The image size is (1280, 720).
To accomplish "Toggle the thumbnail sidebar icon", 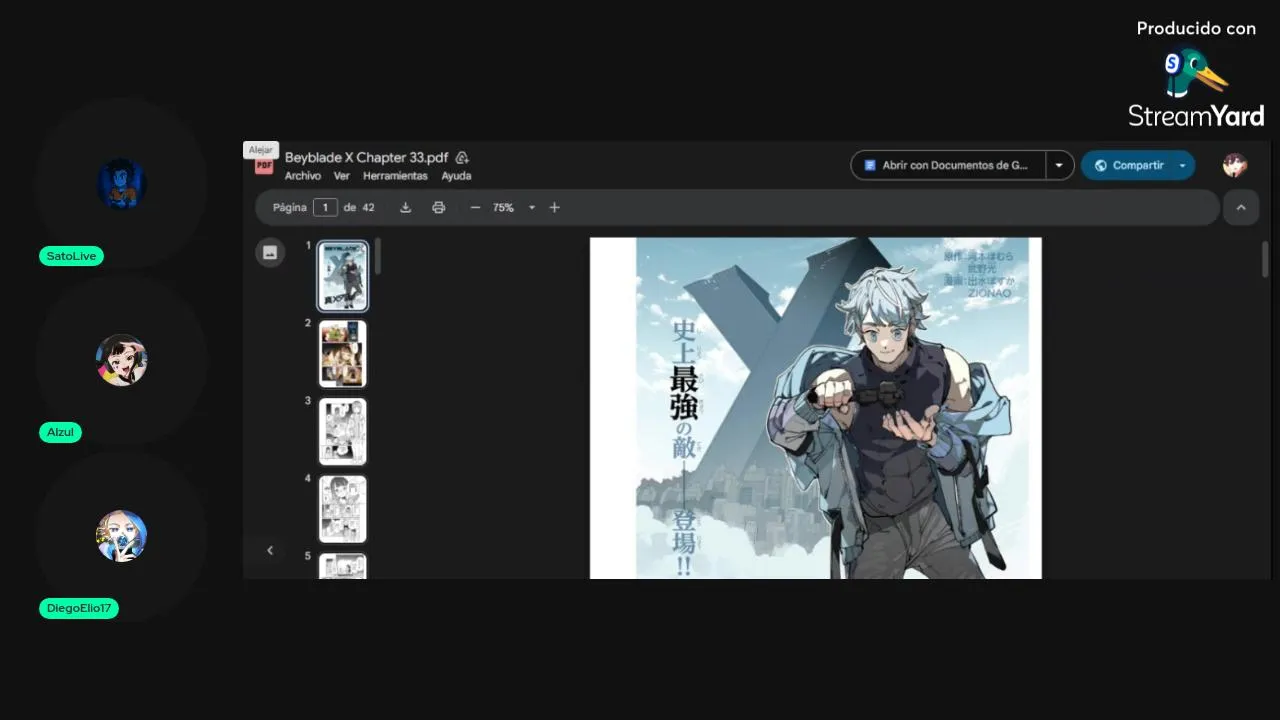I will point(269,253).
